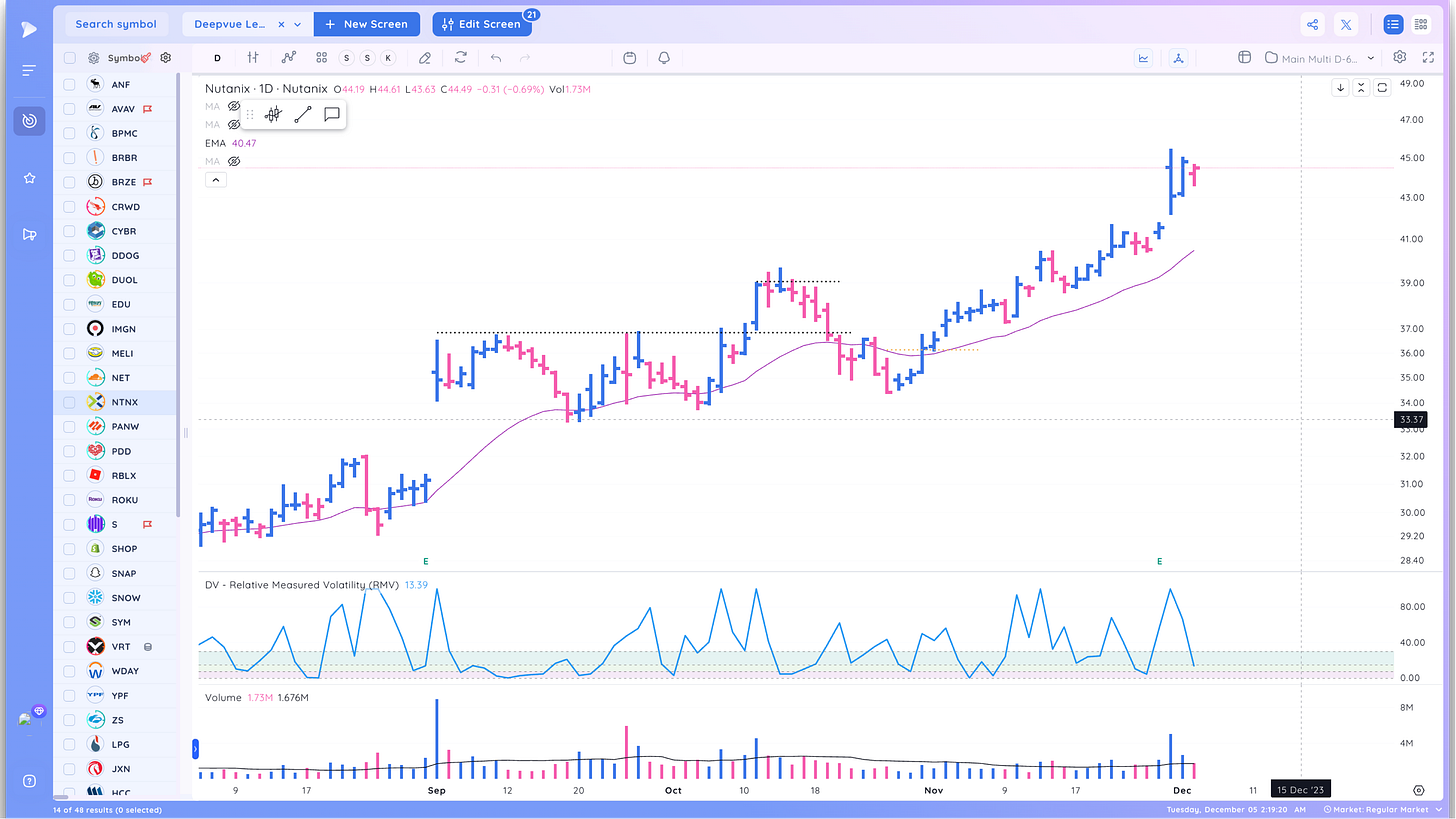Click the refresh arrows icon in toolbar

click(x=461, y=58)
